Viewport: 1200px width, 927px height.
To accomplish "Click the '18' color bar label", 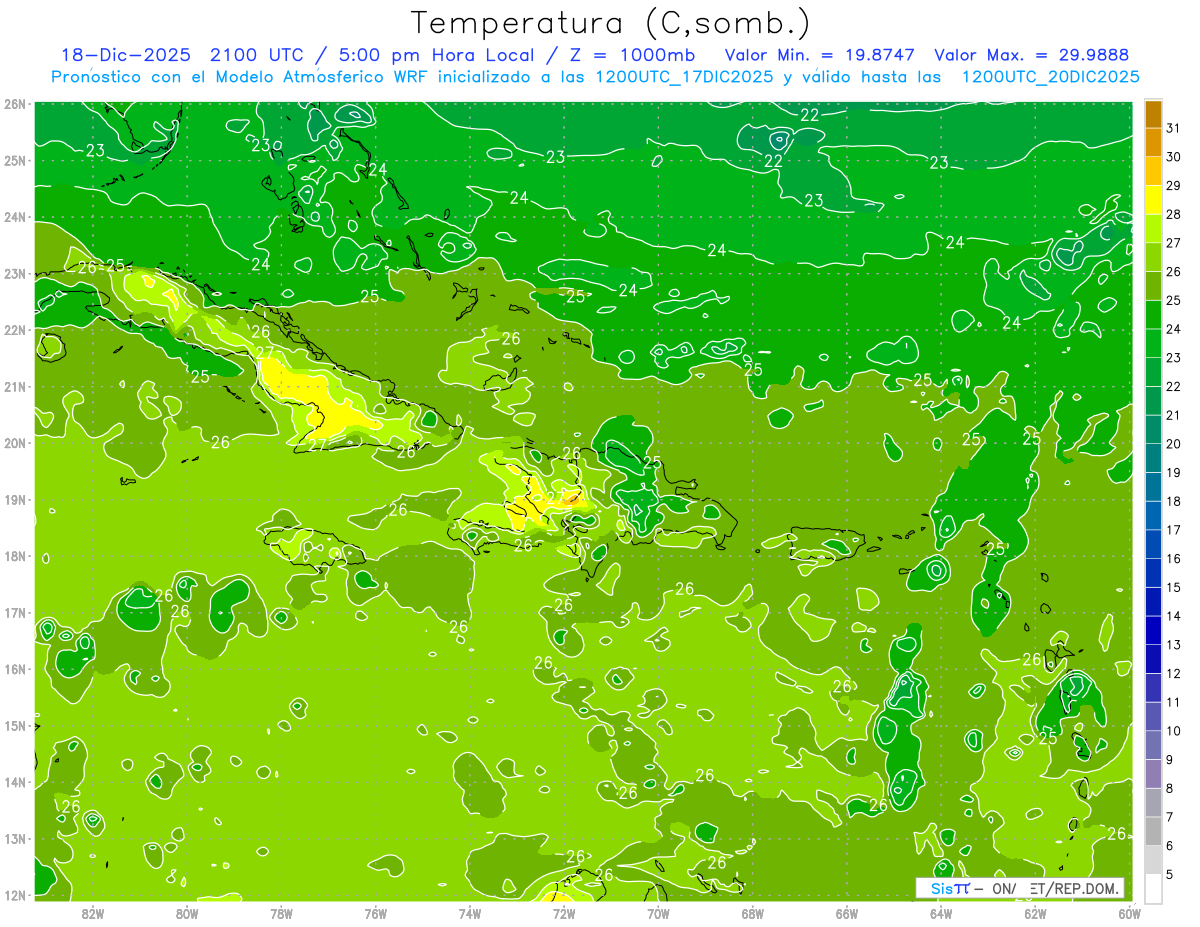I will coord(1173,501).
